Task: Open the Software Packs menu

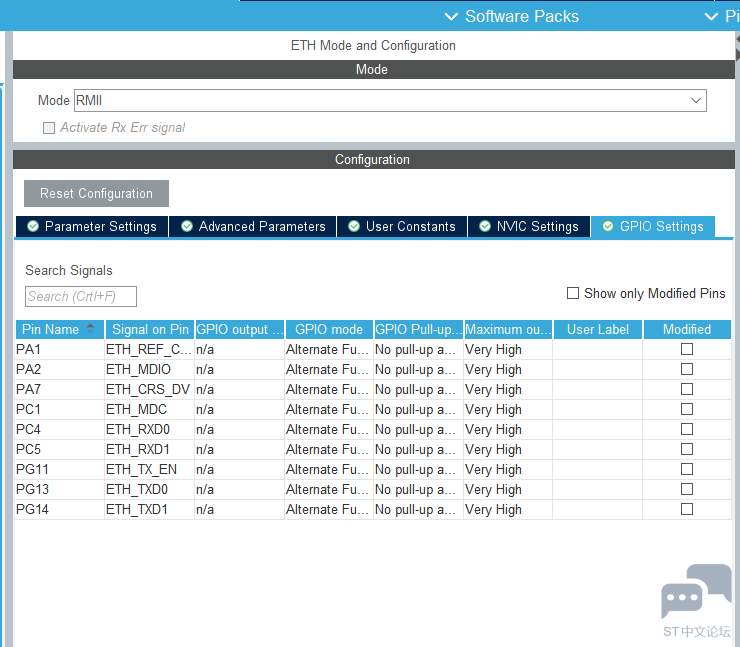Action: tap(512, 17)
